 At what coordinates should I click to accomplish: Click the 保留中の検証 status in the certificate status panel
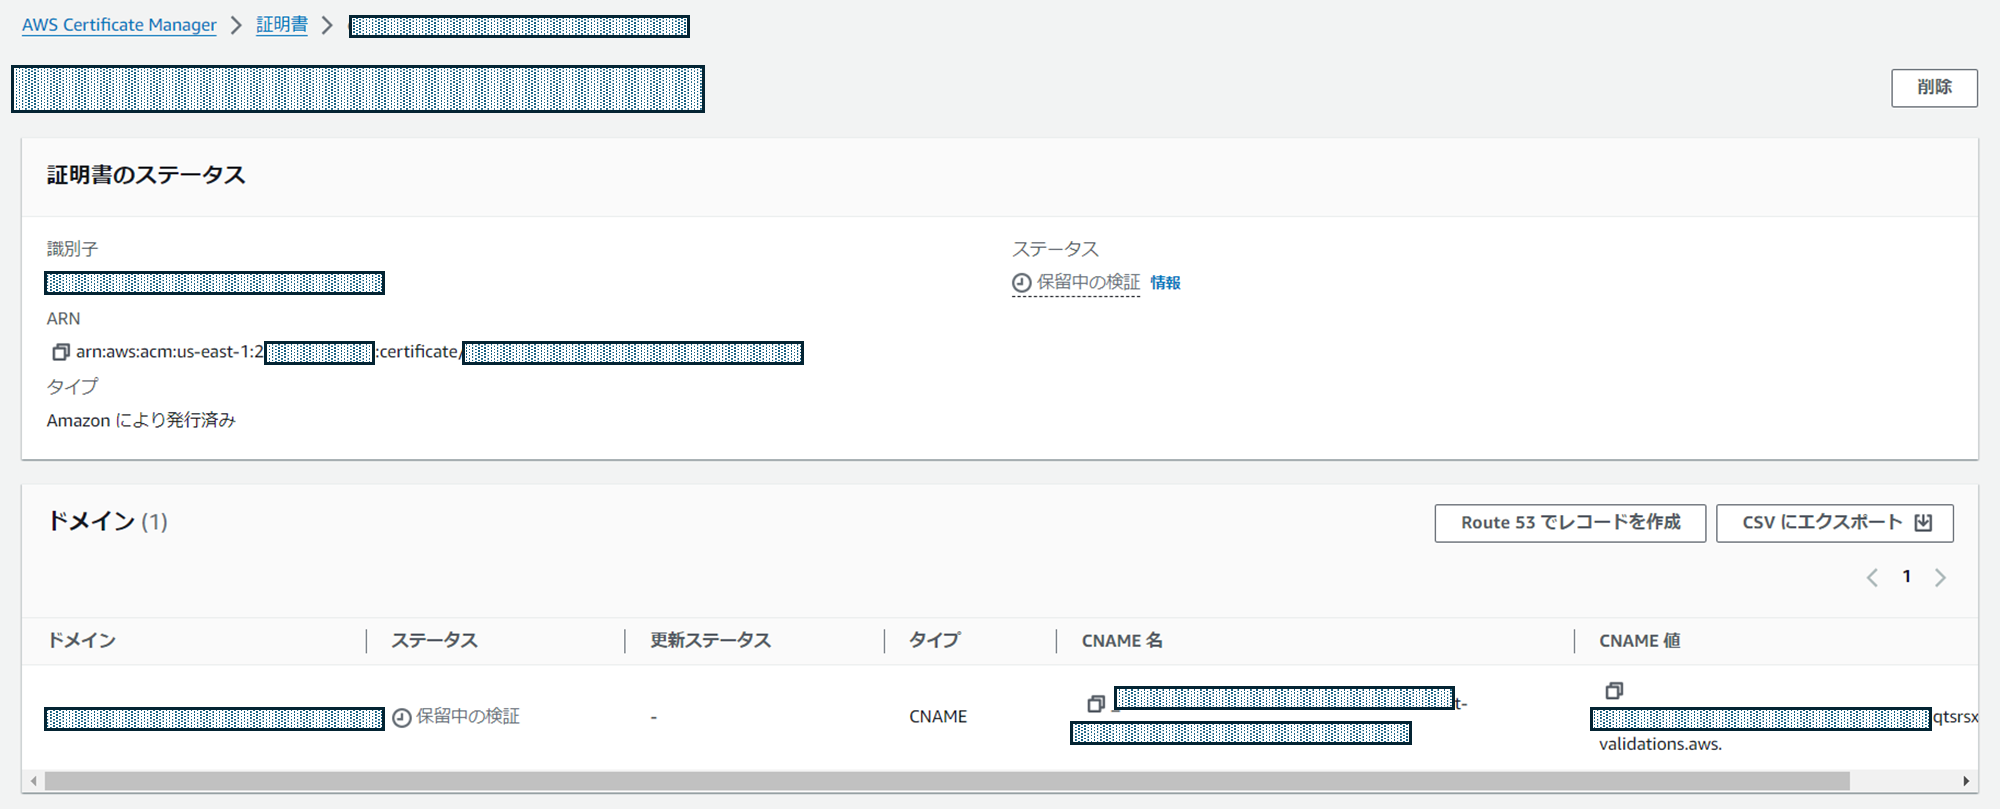[x=1088, y=283]
